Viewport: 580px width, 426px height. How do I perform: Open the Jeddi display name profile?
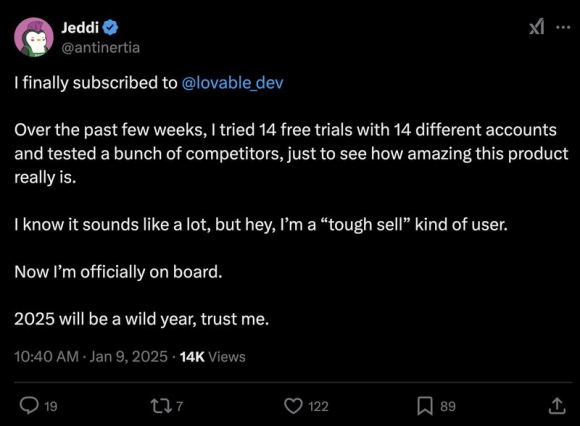pos(80,28)
